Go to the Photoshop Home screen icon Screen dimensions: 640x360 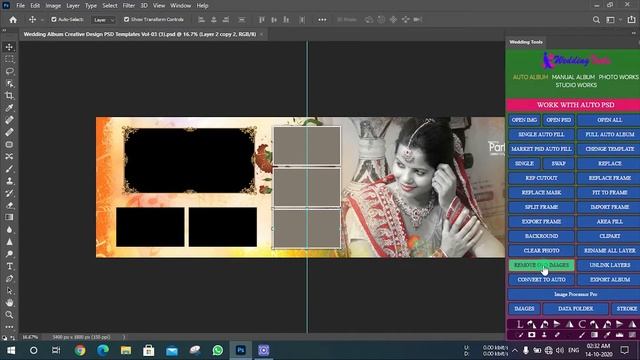(x=13, y=20)
